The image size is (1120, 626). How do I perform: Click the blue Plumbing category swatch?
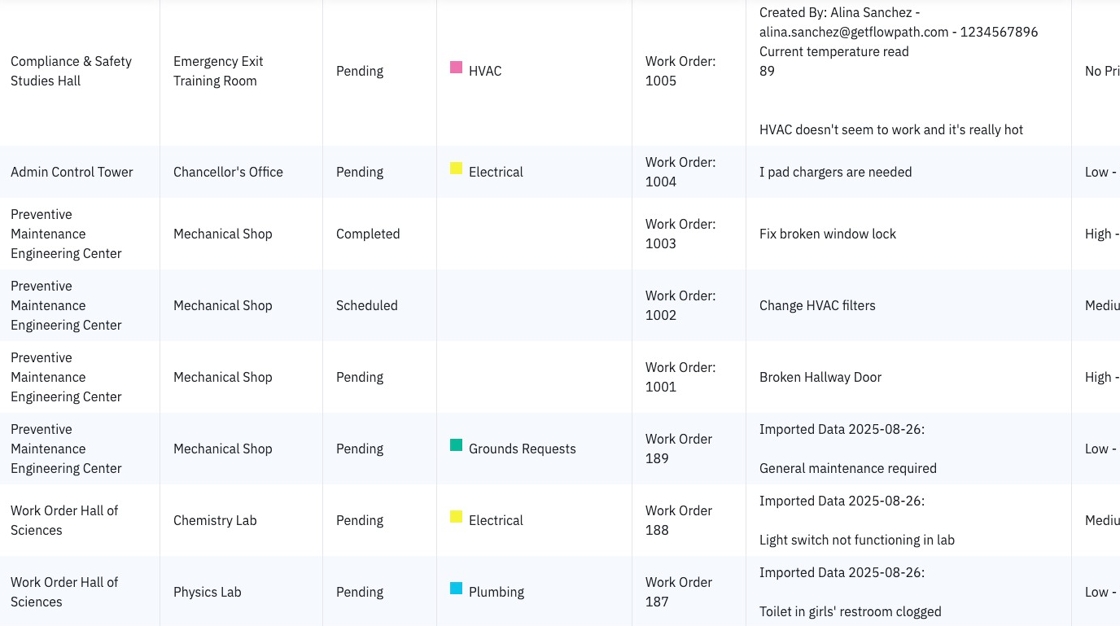click(x=456, y=588)
